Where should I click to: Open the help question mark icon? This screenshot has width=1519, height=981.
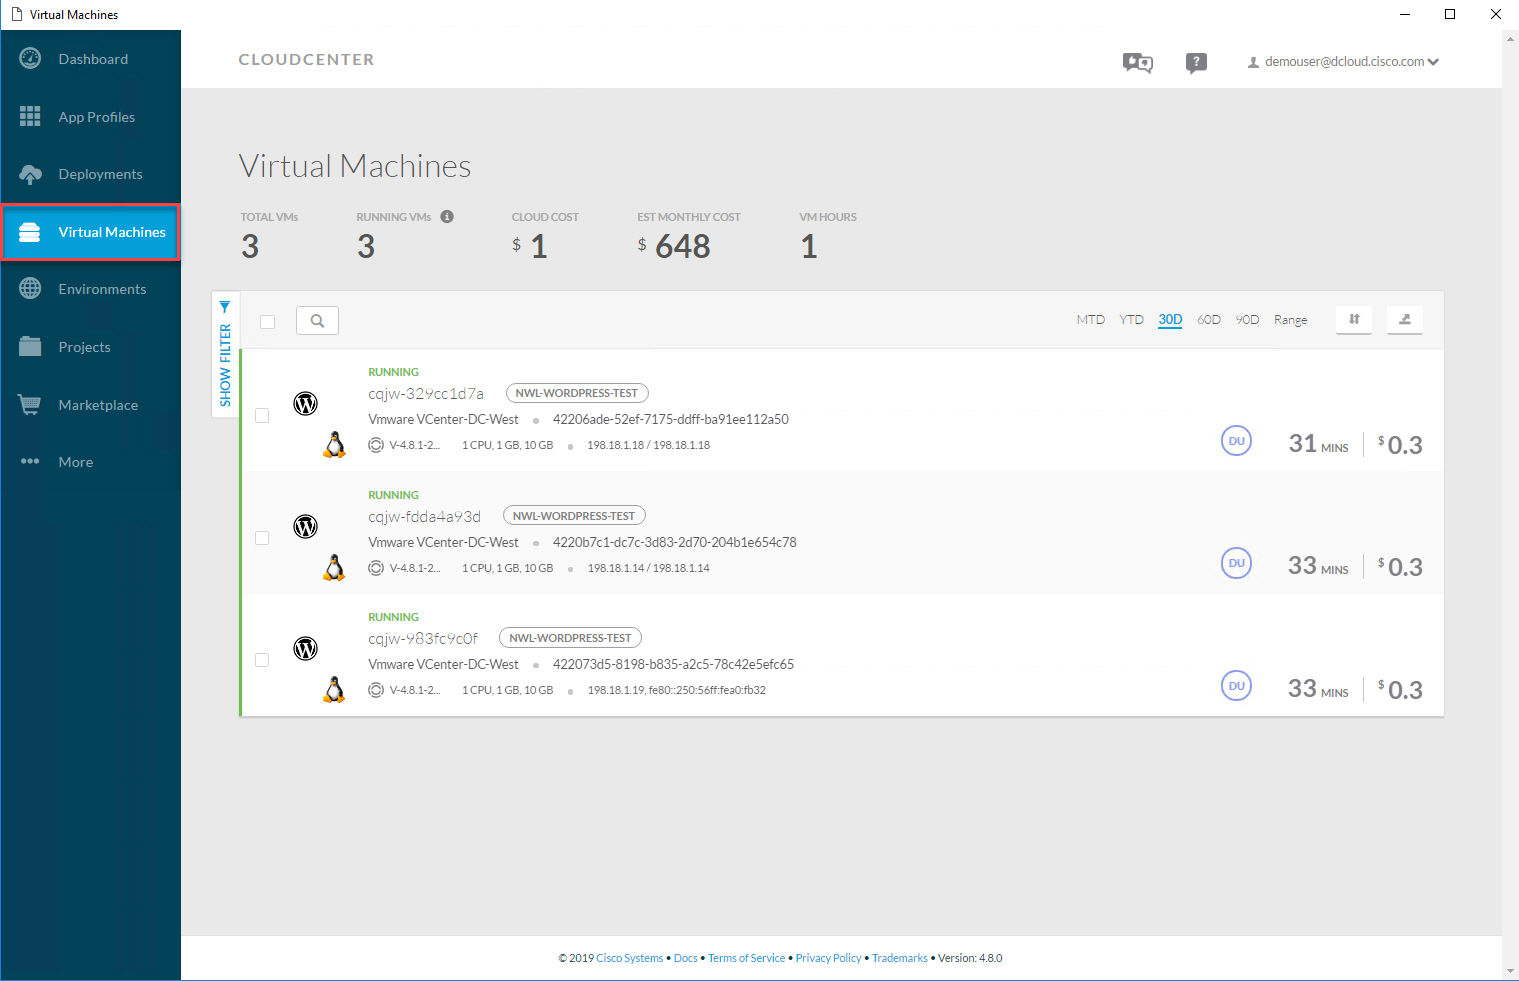1196,63
